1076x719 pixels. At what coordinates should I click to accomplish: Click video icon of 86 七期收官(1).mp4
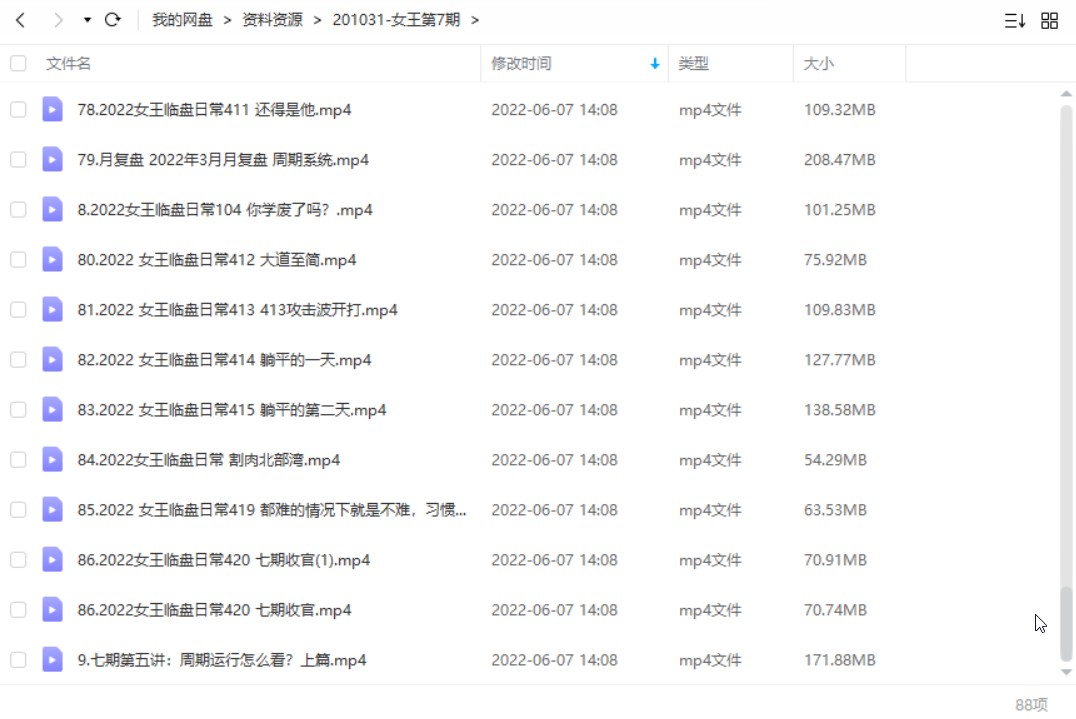pos(52,560)
